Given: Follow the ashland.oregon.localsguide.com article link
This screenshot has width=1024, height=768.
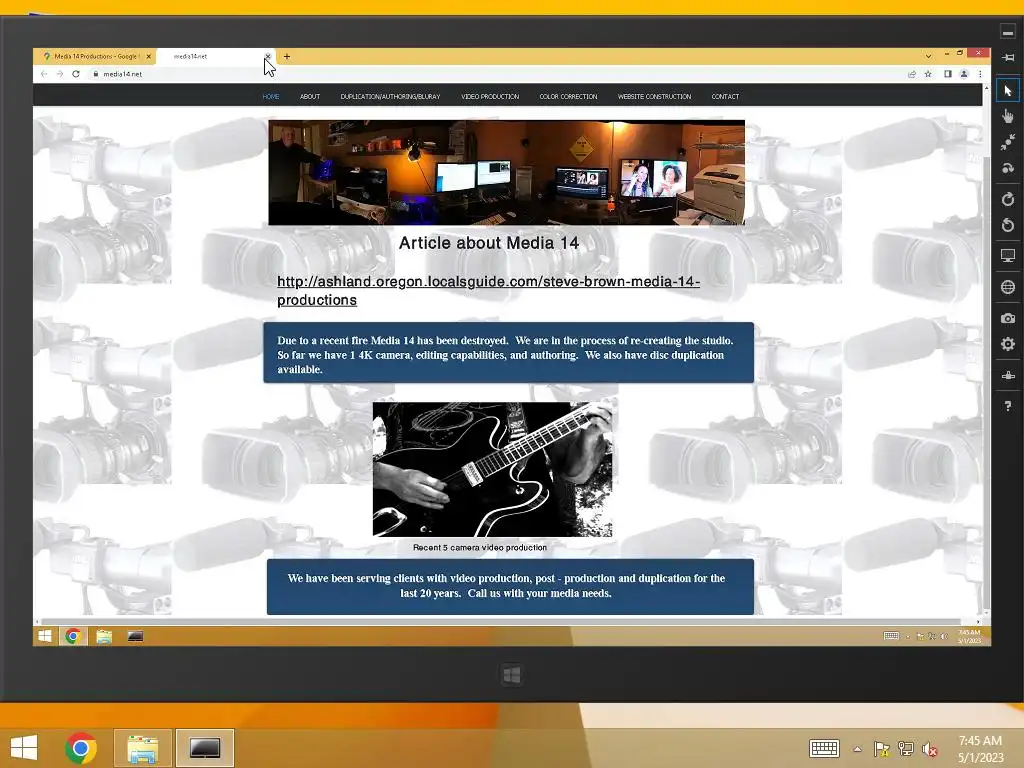Looking at the screenshot, I should coord(488,291).
